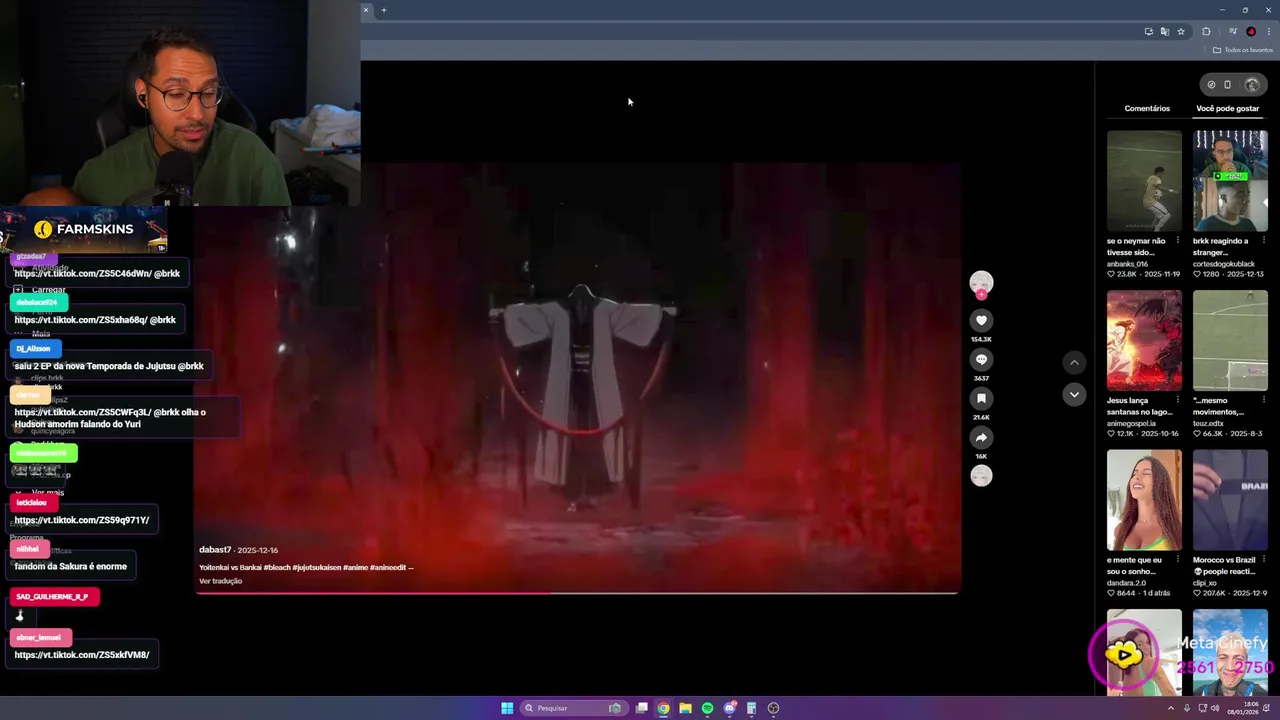The width and height of the screenshot is (1280, 720).
Task: Click the yellow MetaCinefy play badge
Action: point(1124,654)
